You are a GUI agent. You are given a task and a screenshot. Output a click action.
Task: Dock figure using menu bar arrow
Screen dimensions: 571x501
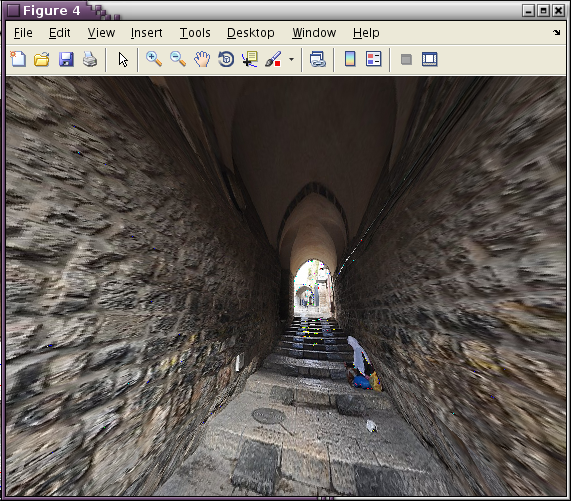(556, 32)
